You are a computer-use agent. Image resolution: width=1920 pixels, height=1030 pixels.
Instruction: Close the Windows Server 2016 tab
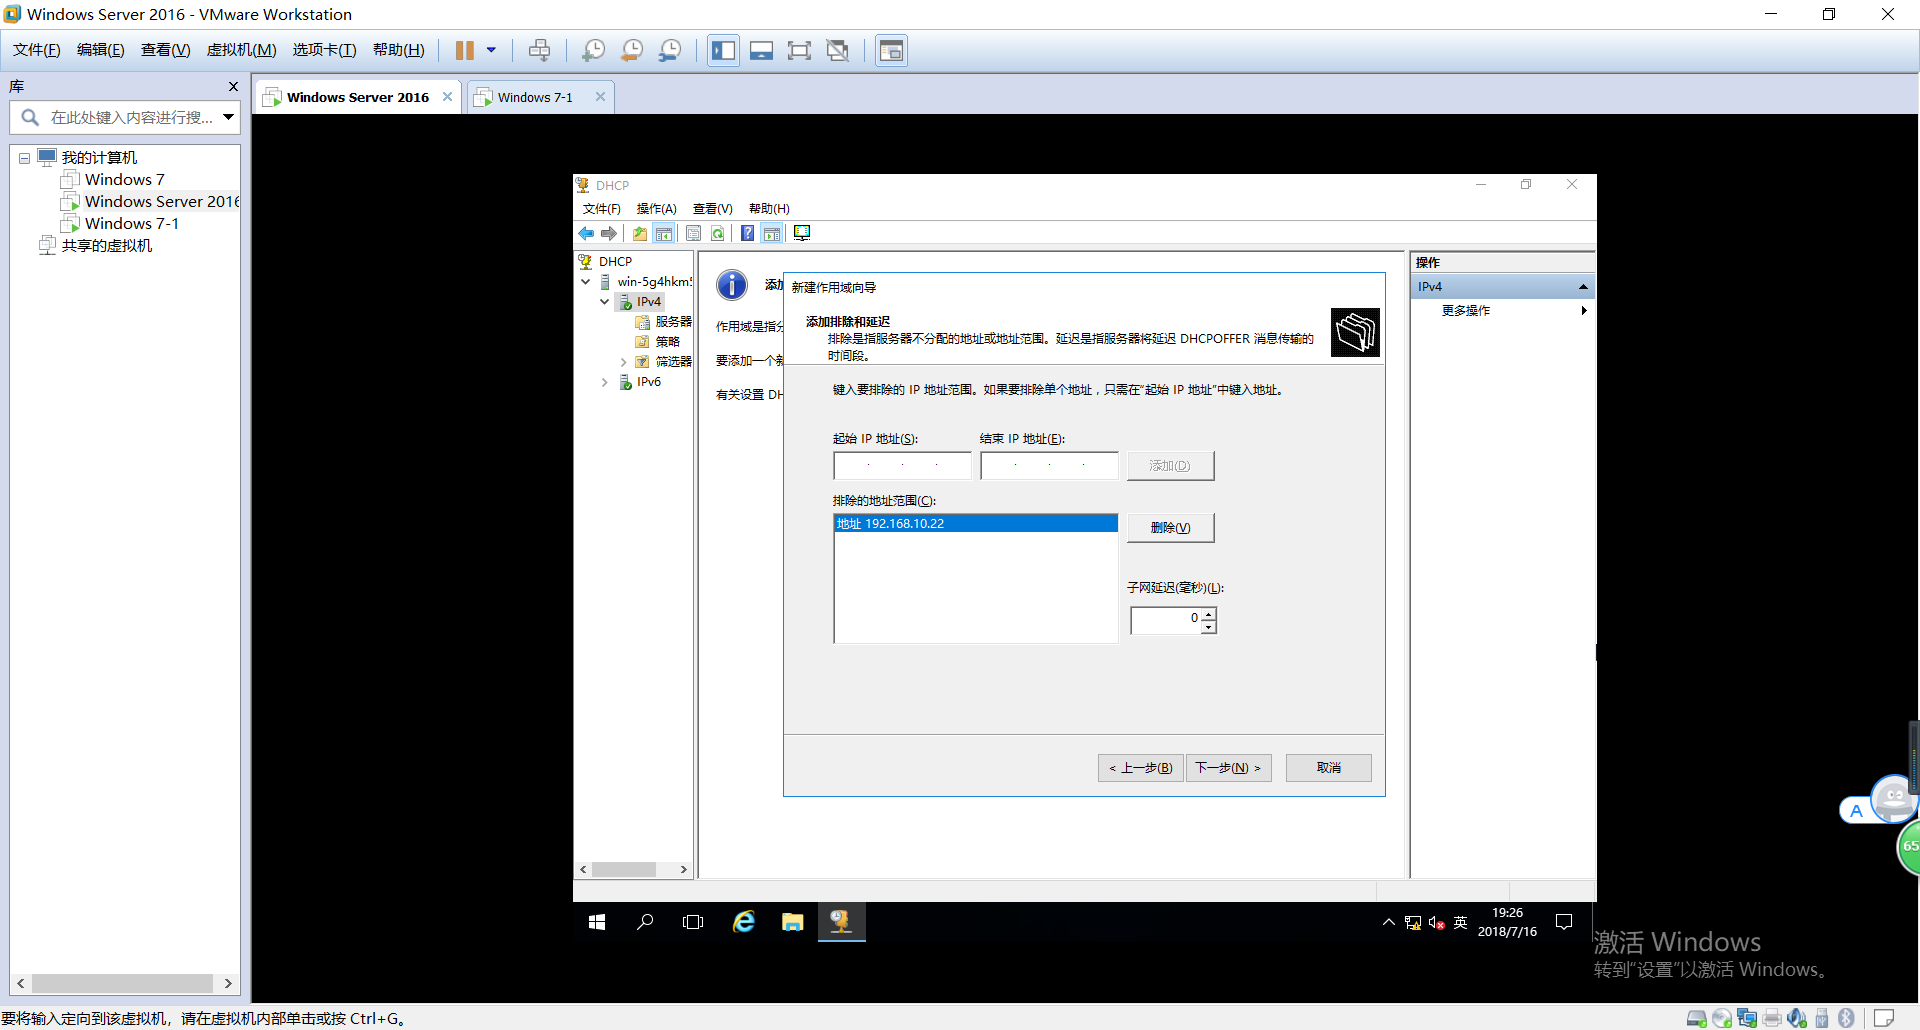(x=447, y=97)
